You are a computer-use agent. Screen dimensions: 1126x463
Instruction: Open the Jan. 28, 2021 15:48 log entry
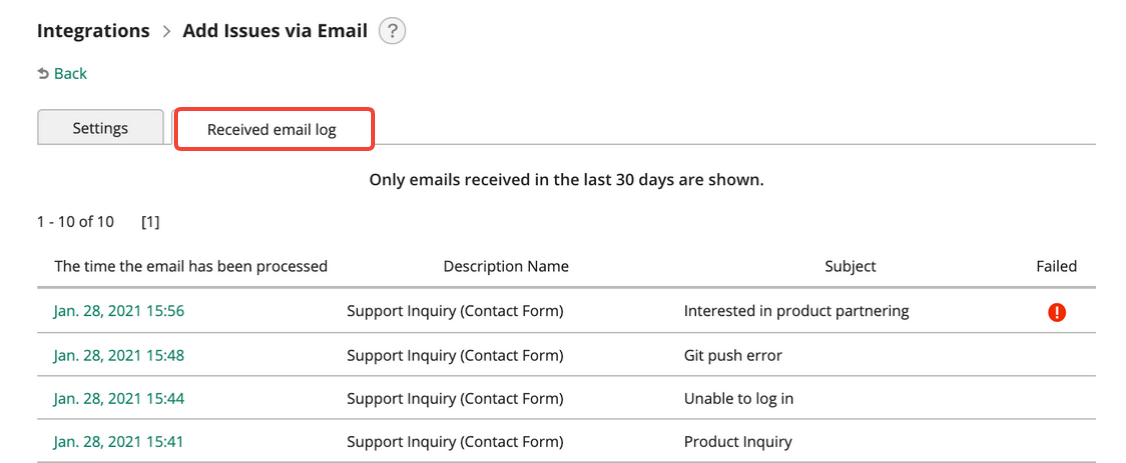(118, 355)
